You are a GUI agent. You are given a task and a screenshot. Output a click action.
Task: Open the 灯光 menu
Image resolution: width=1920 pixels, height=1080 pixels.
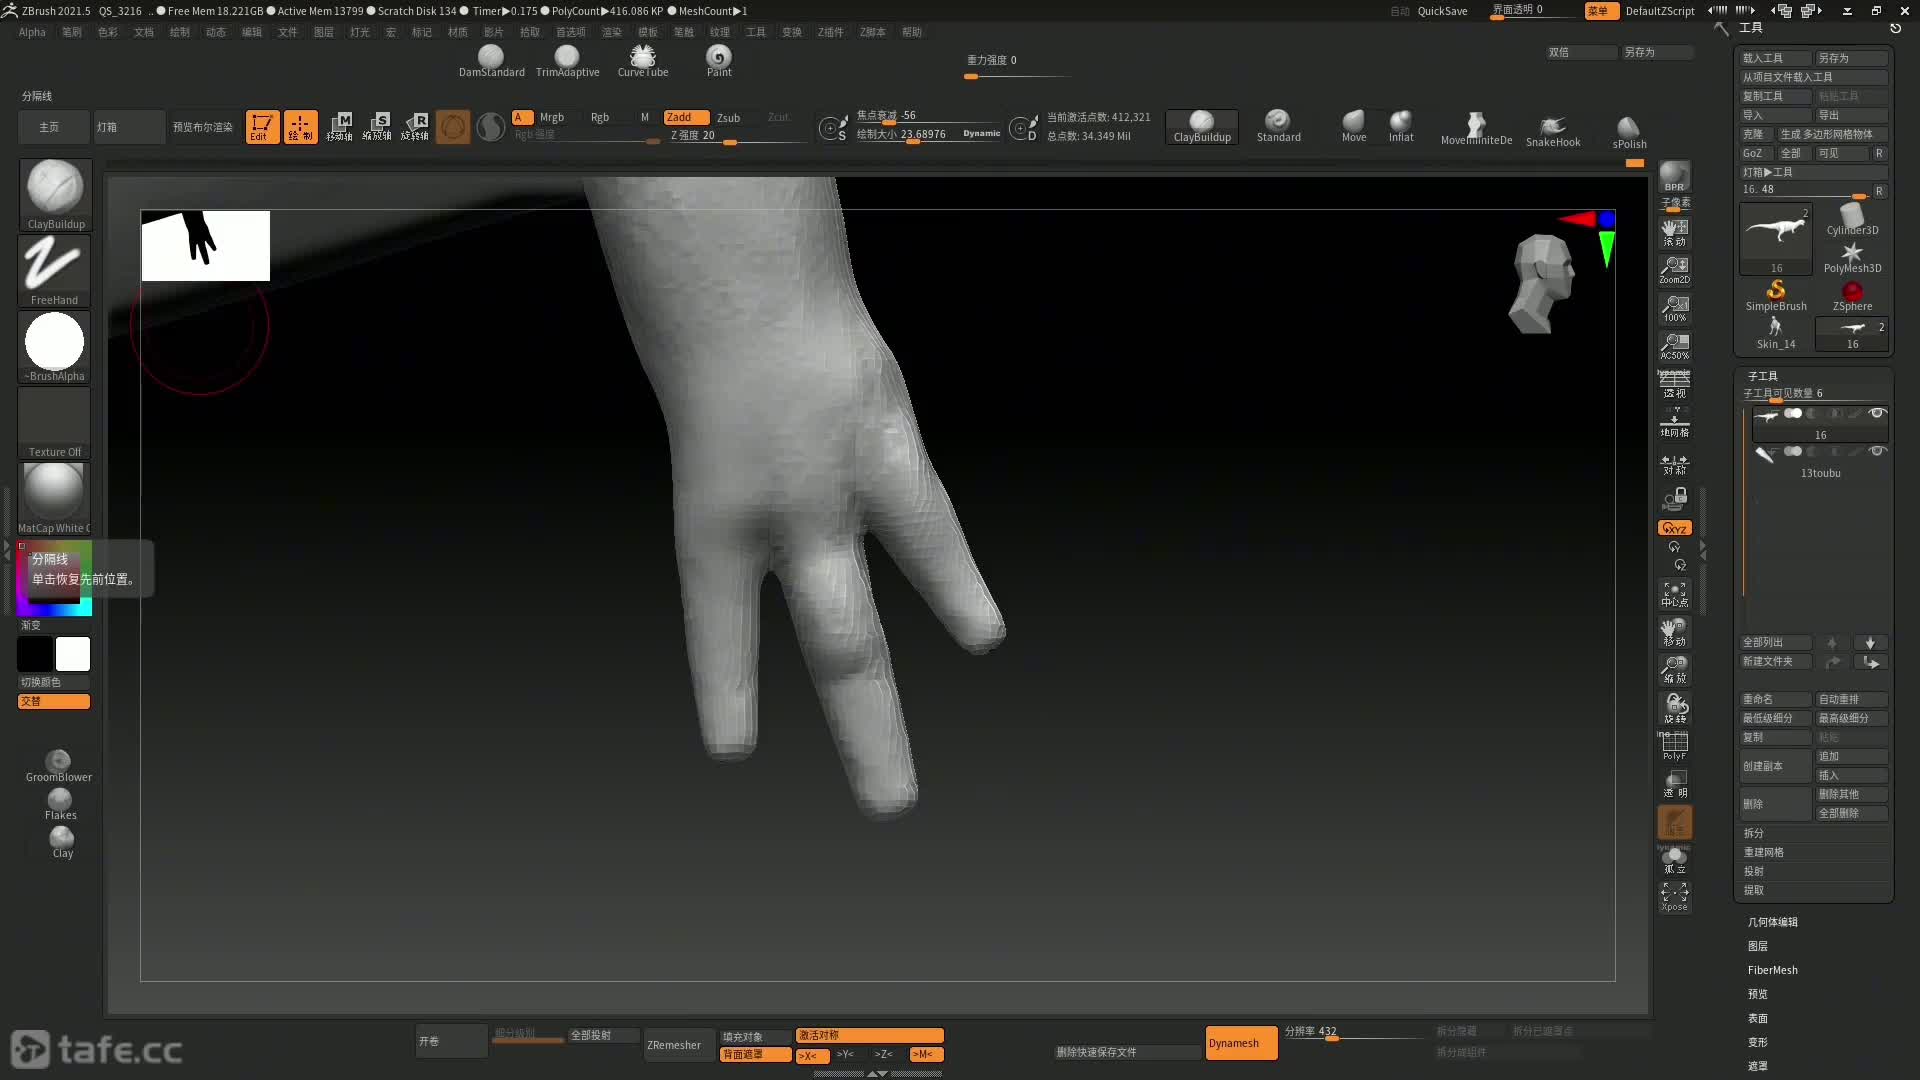[x=360, y=32]
